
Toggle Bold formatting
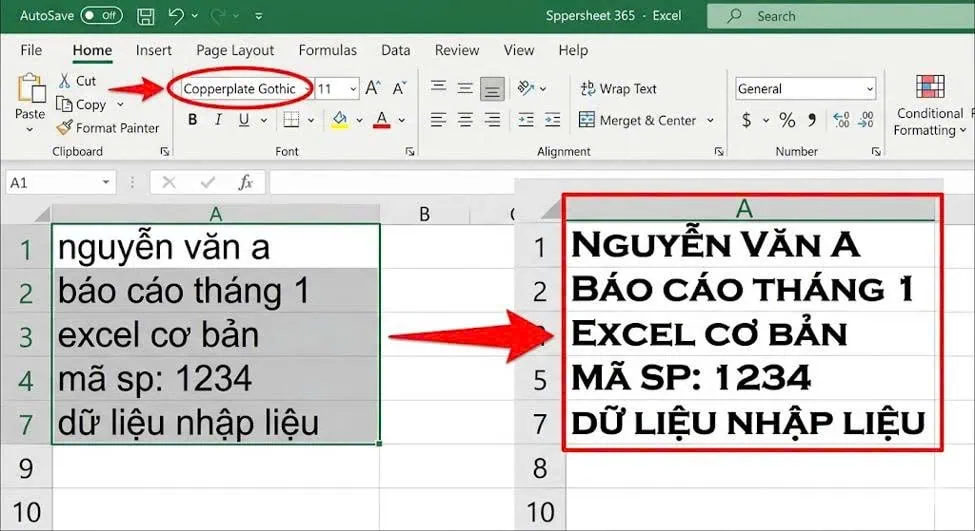click(192, 119)
